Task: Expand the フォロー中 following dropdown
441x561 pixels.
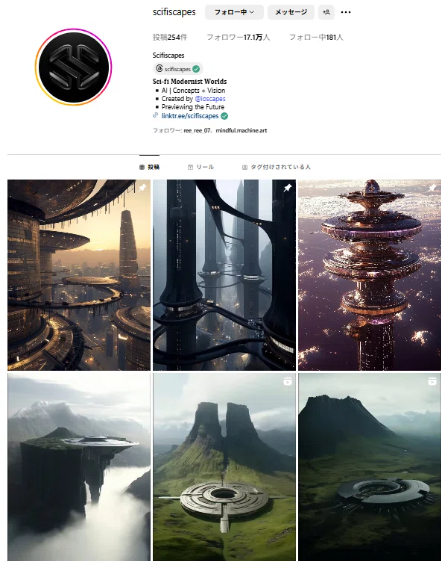Action: [x=234, y=12]
